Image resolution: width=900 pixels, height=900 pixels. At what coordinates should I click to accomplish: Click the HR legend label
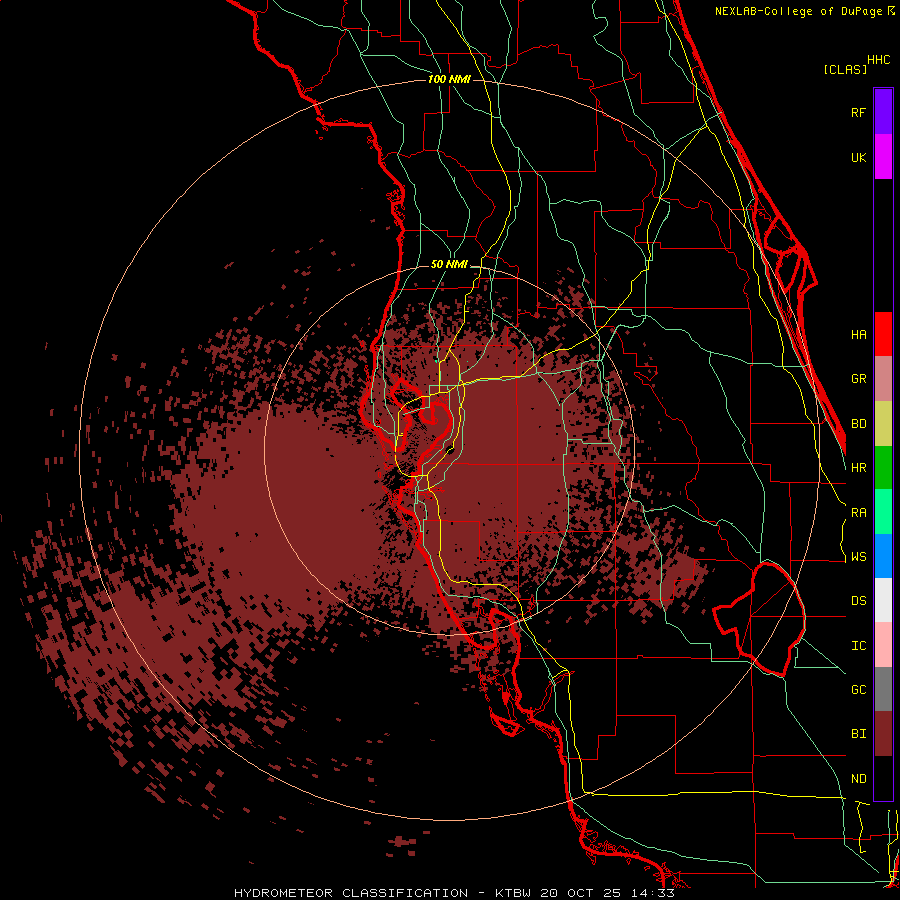pyautogui.click(x=859, y=468)
